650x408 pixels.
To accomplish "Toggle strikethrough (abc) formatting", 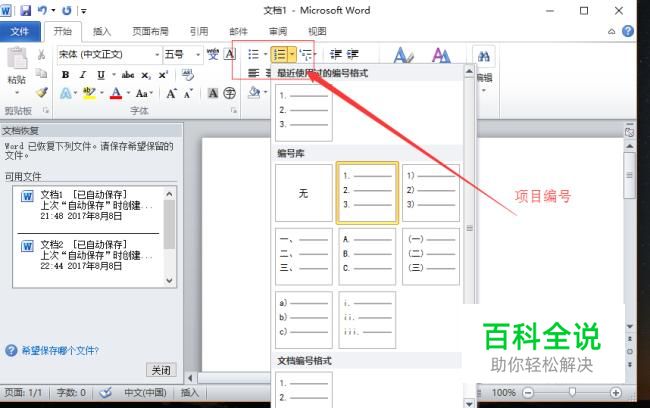I will click(128, 75).
